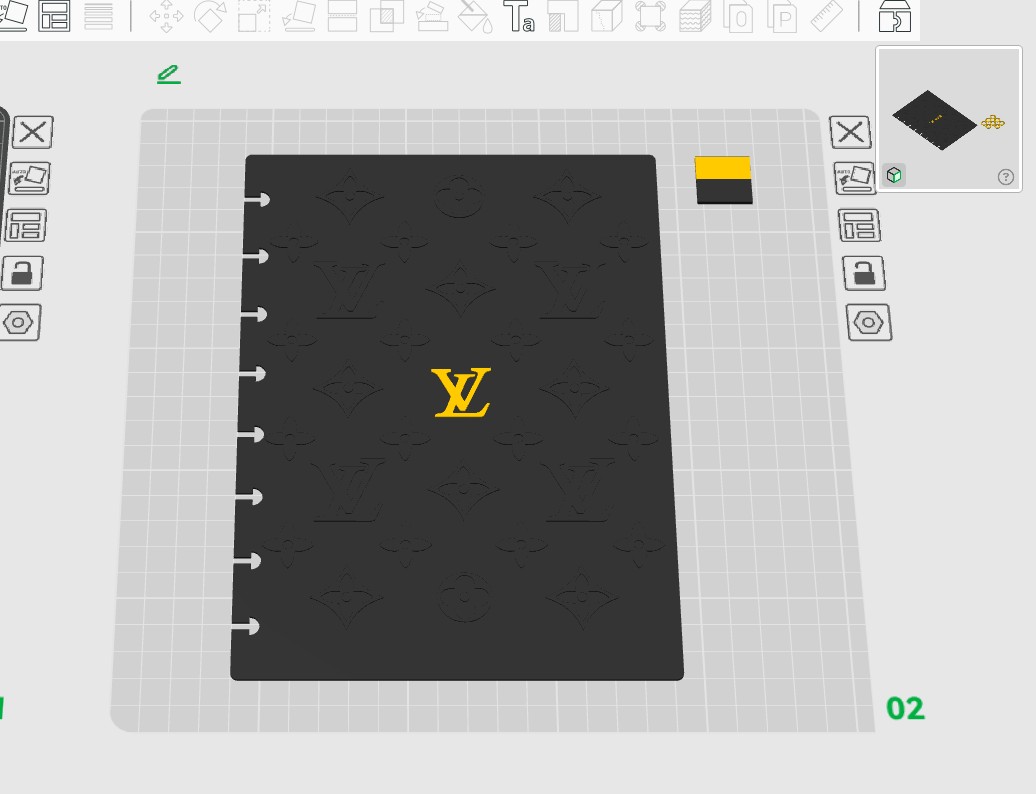Click the hatched corner shape tool icon
Image resolution: width=1036 pixels, height=794 pixels.
pos(563,16)
